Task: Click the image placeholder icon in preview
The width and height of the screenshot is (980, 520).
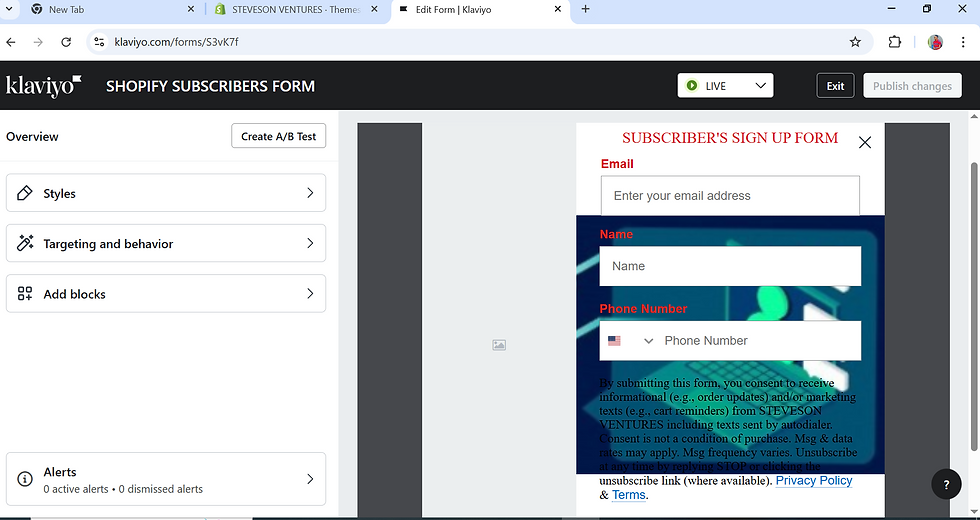Action: pos(499,345)
